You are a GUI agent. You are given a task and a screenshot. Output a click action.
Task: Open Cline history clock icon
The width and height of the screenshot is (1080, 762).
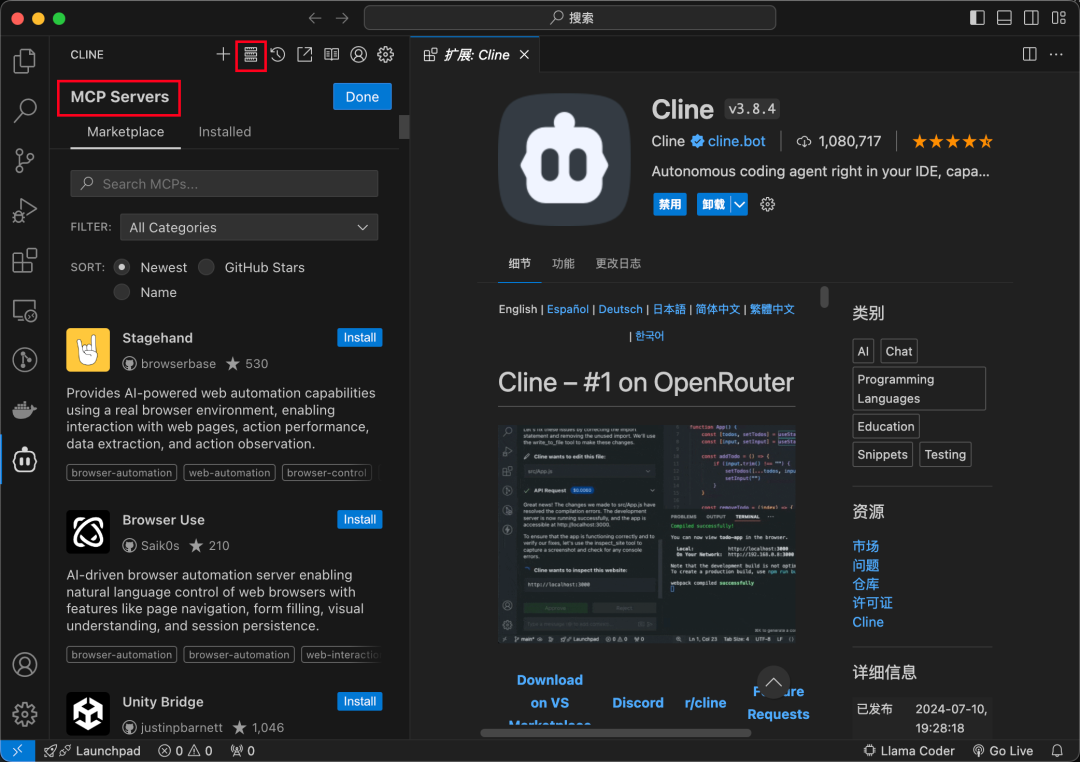(278, 55)
